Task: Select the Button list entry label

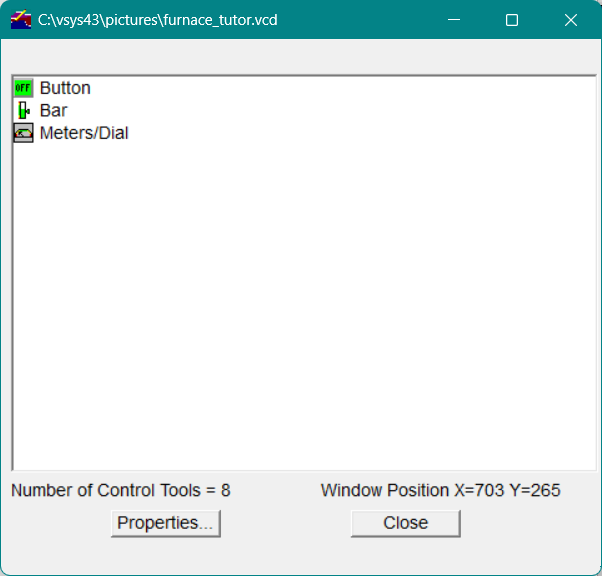Action: tap(65, 88)
